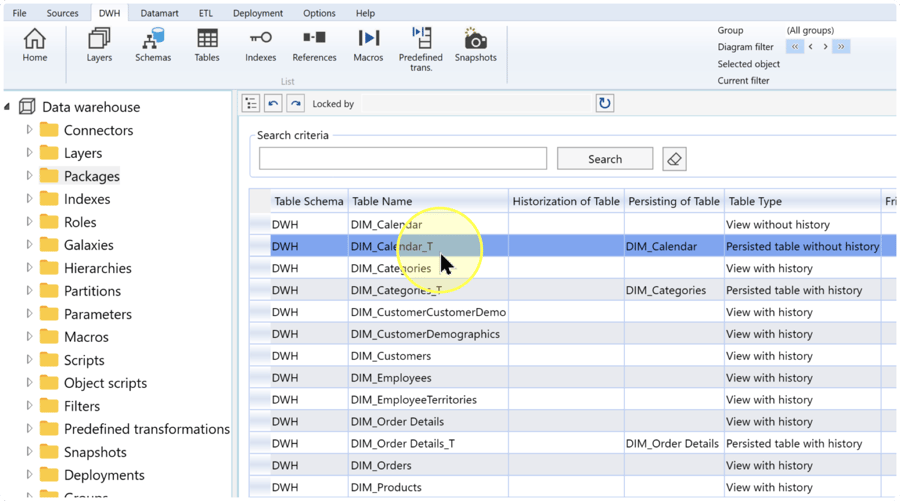The image size is (900, 501).
Task: Click the search criteria input field
Action: click(x=402, y=158)
